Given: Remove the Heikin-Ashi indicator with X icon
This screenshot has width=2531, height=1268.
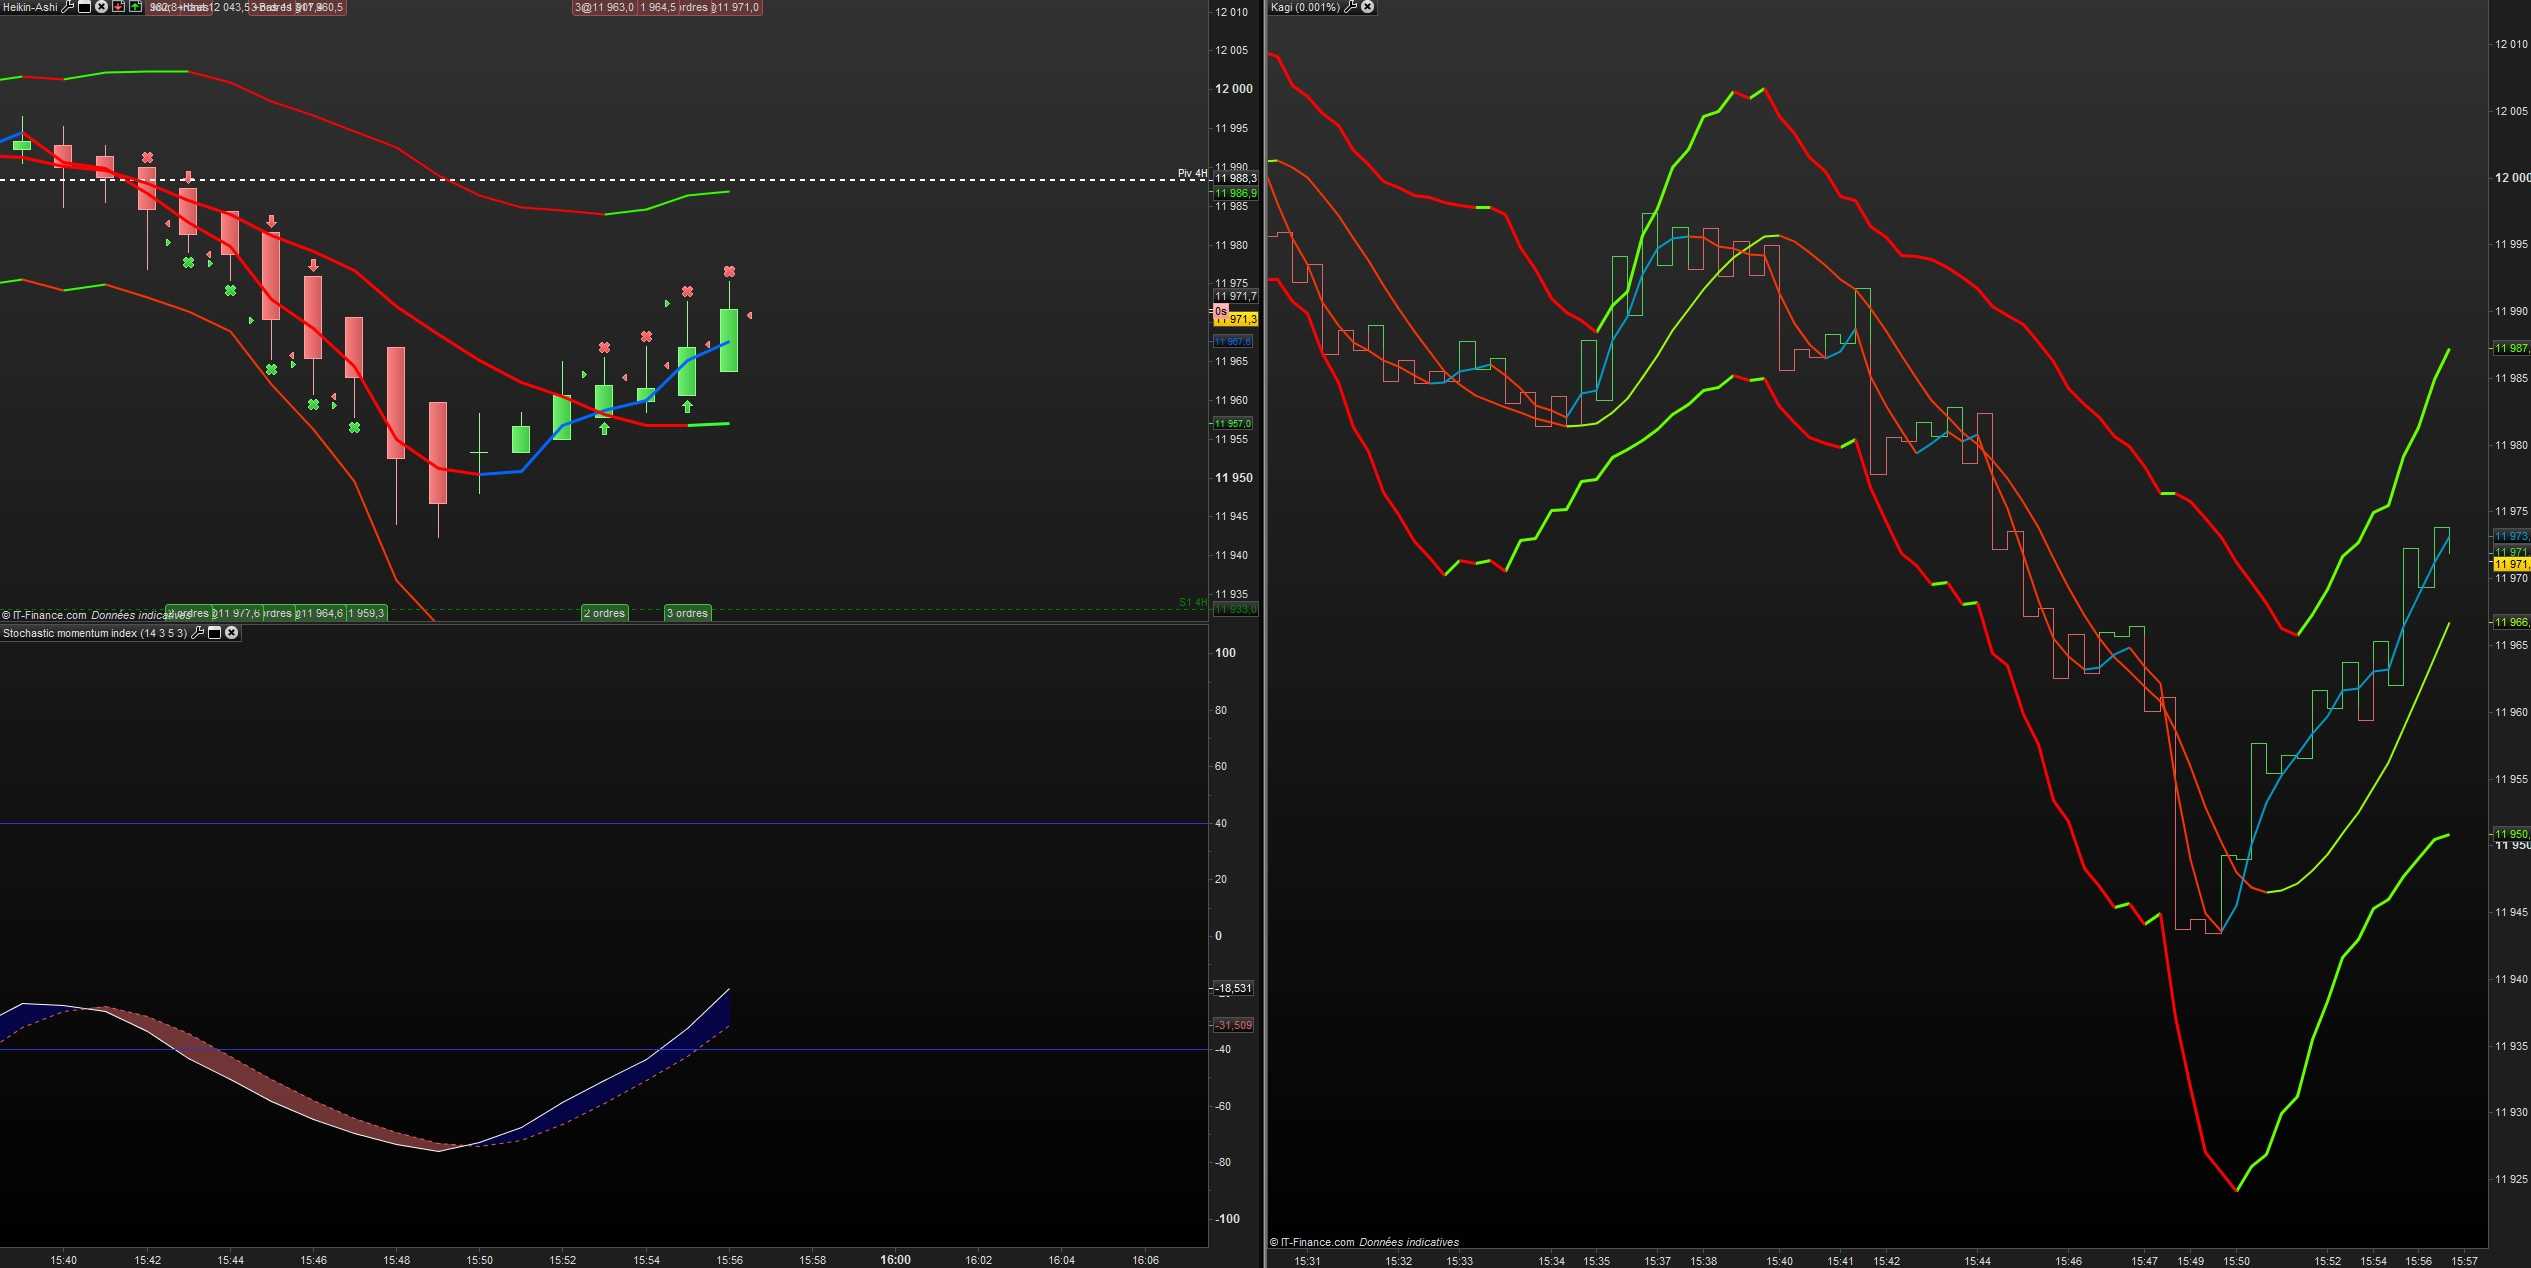Looking at the screenshot, I should [x=101, y=7].
